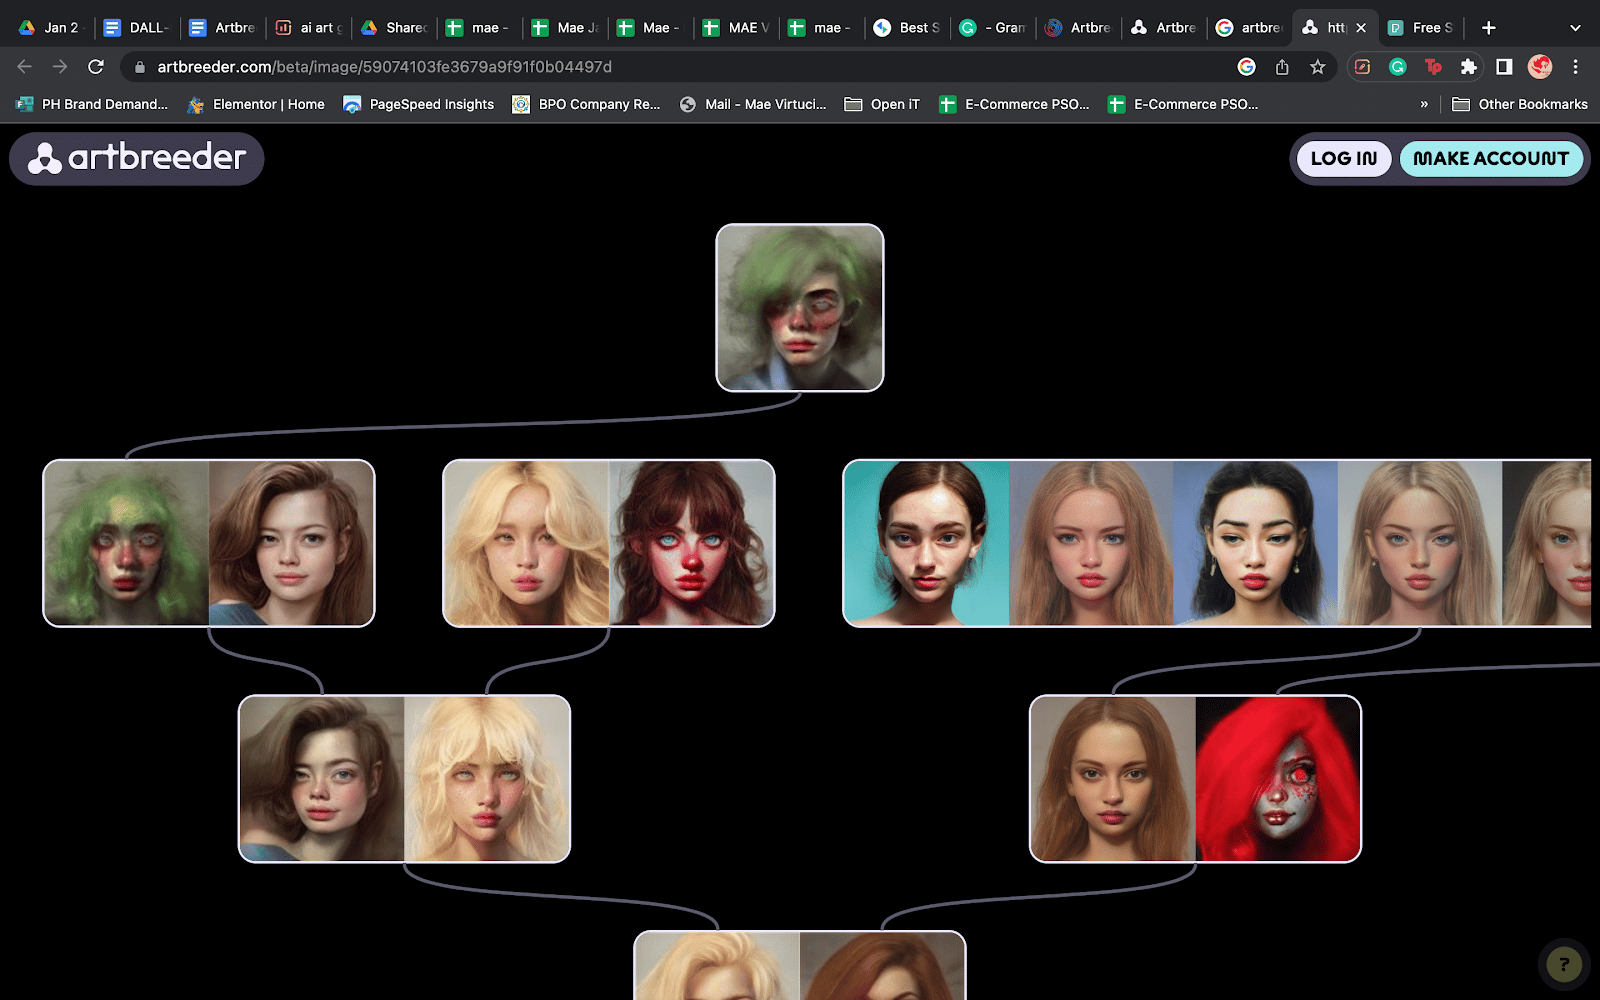Select the blonde wavy-hair portrait in second row

coord(527,543)
